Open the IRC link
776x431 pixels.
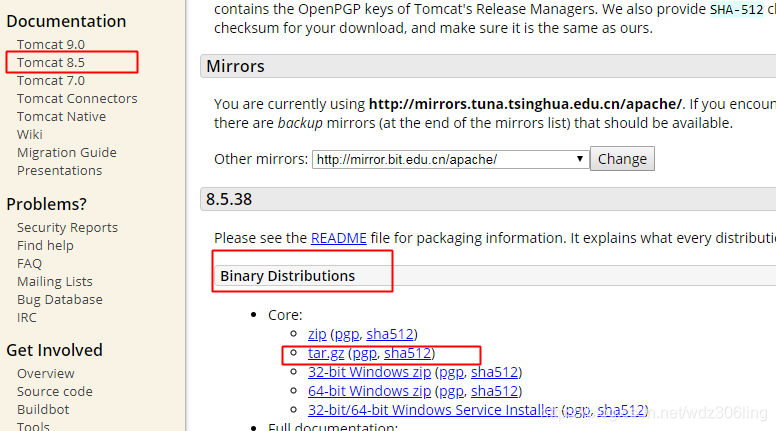(27, 318)
